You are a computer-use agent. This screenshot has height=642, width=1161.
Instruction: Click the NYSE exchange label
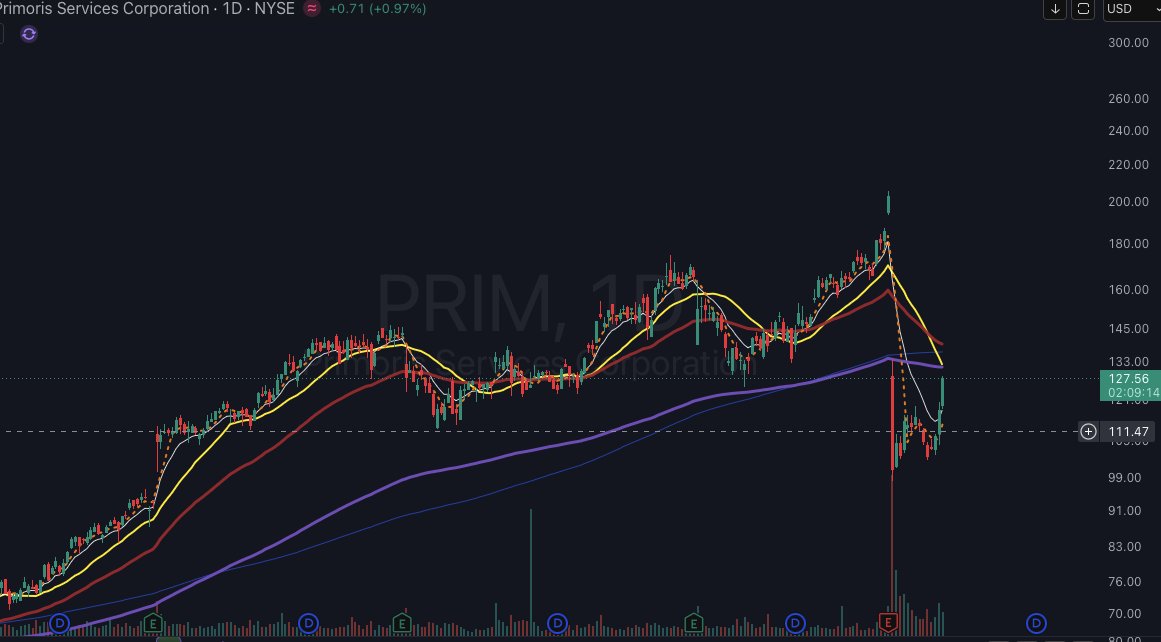(274, 9)
